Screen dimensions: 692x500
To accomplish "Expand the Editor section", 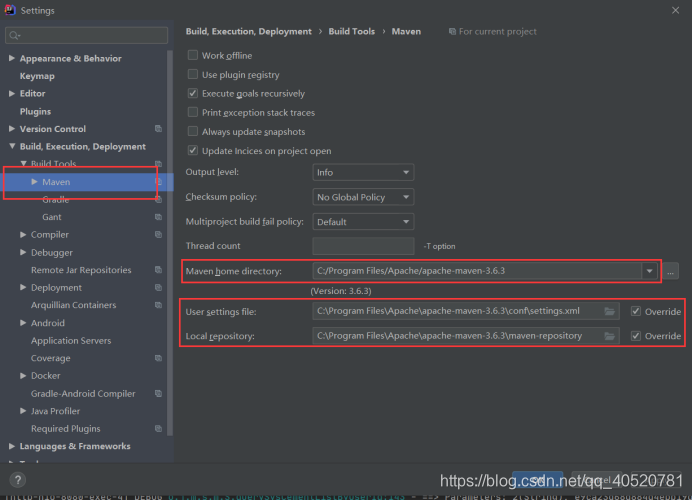I will pos(12,93).
